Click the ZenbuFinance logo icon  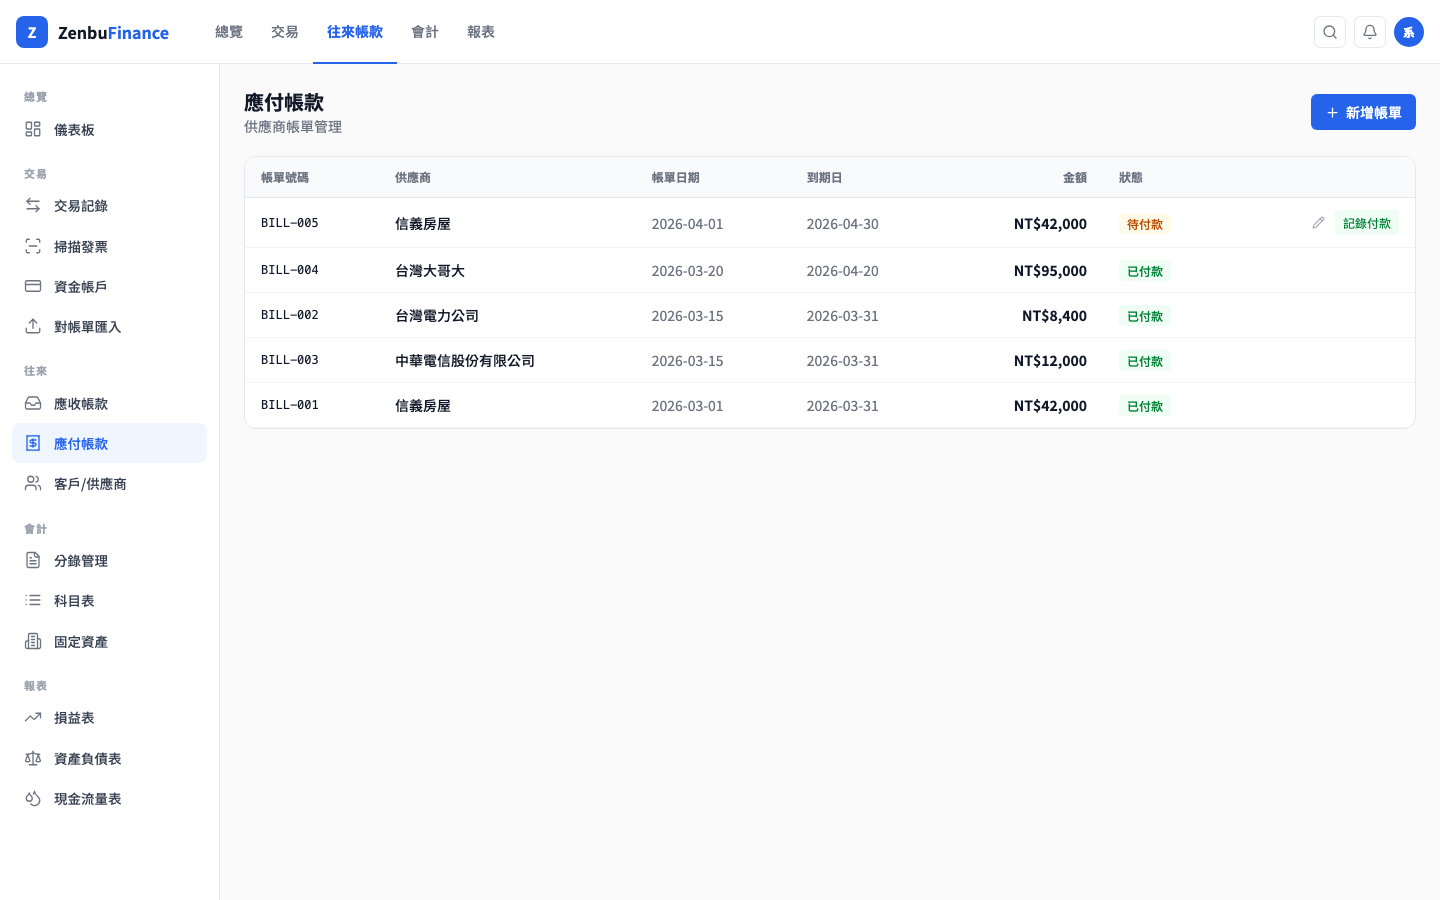click(x=32, y=32)
